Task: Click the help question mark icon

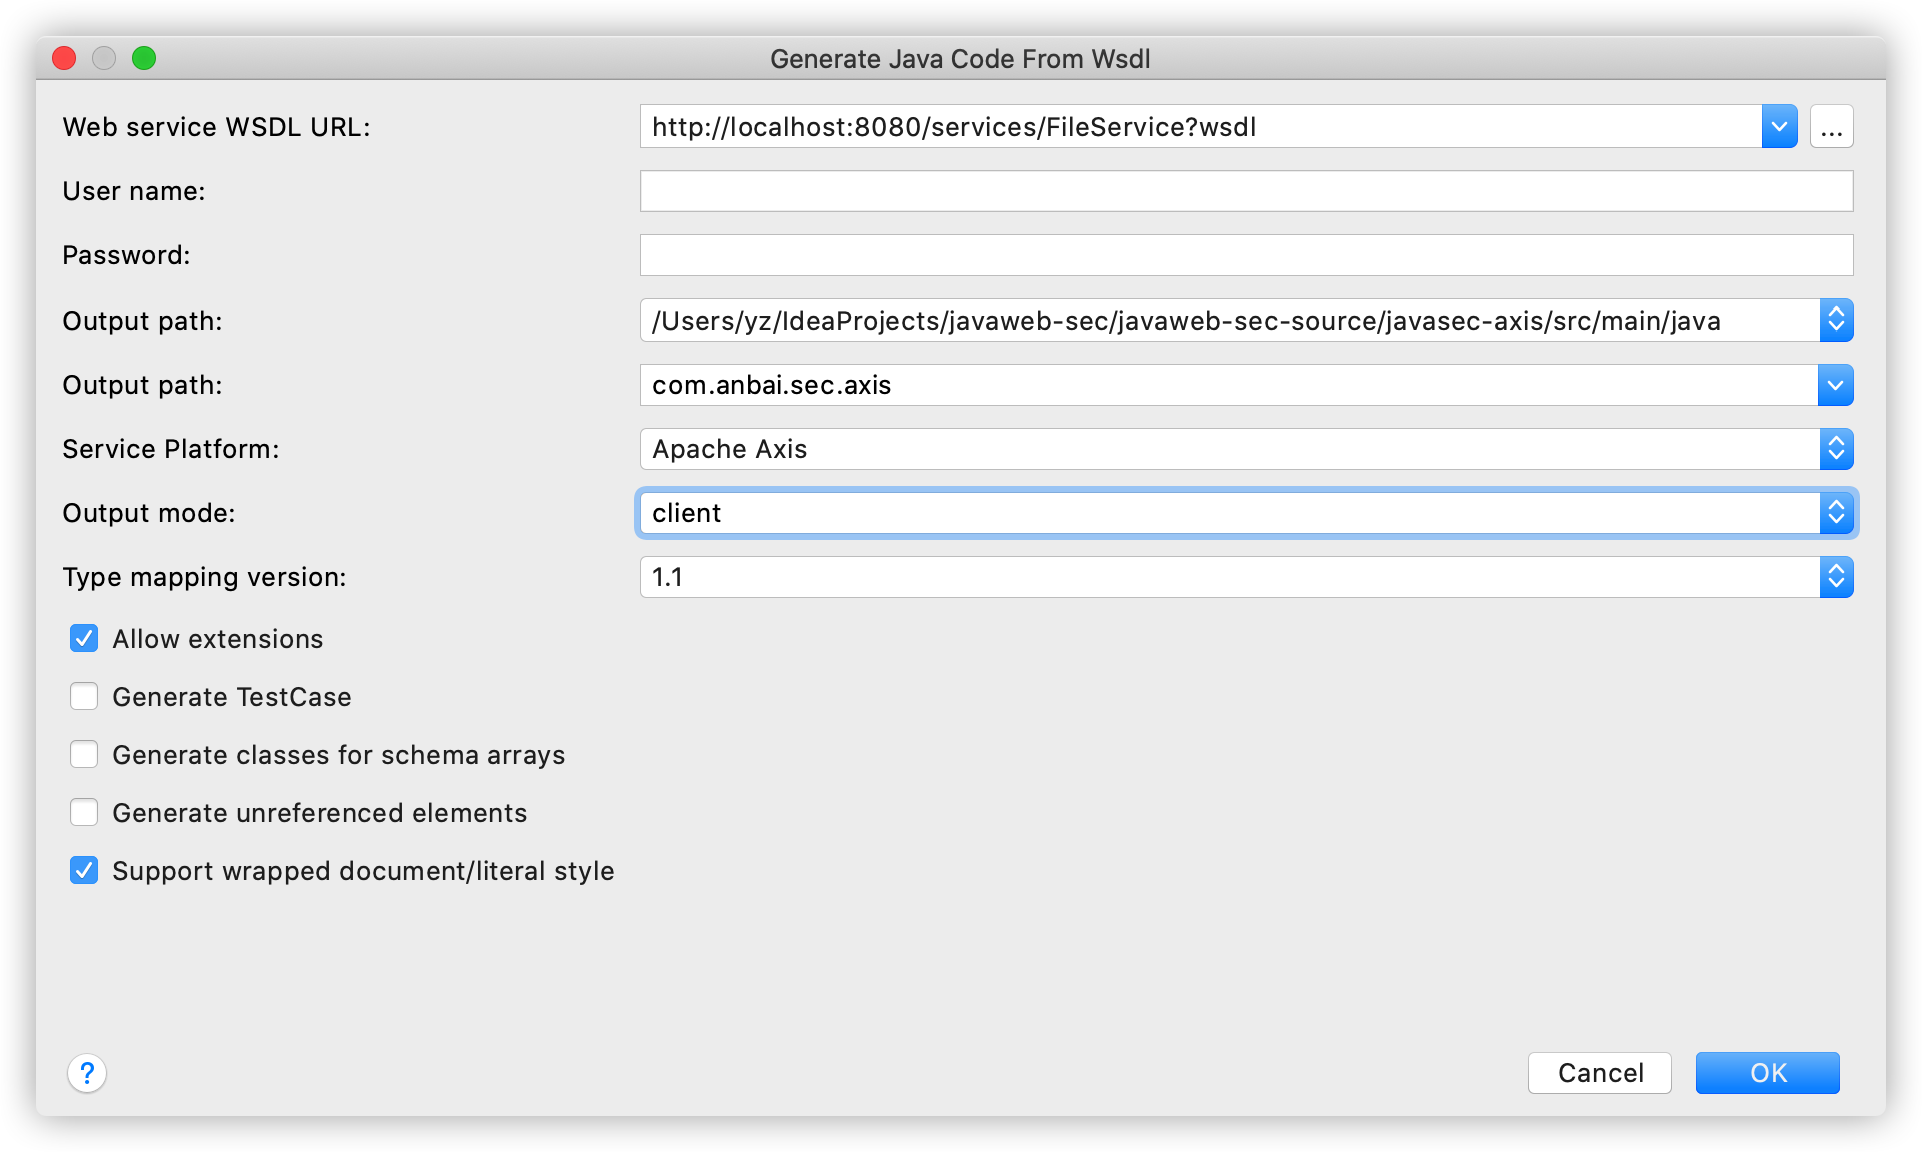Action: coord(87,1073)
